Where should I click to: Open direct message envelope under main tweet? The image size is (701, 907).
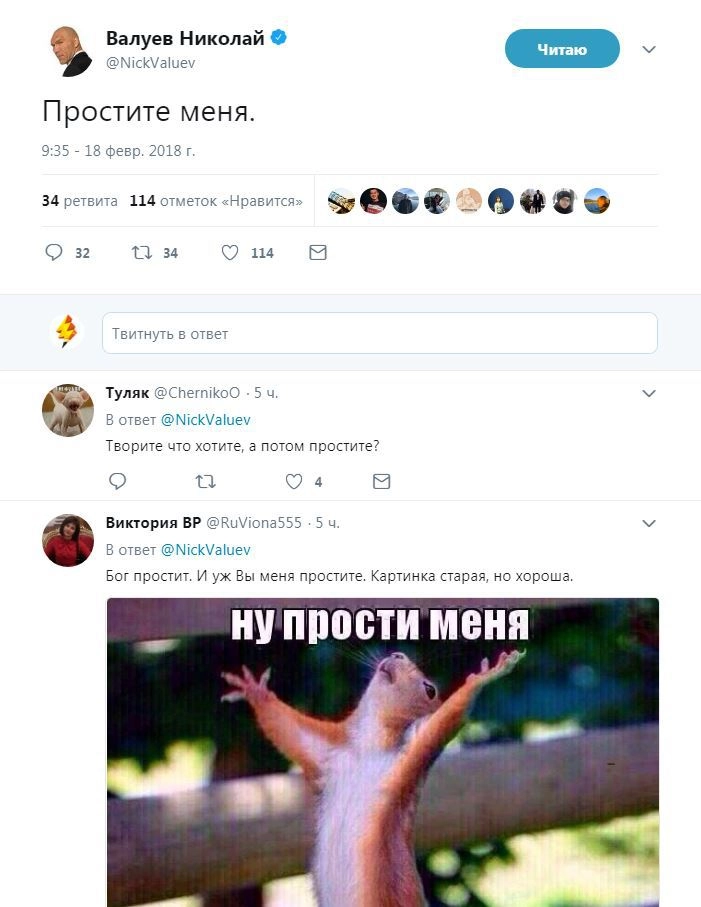[318, 252]
